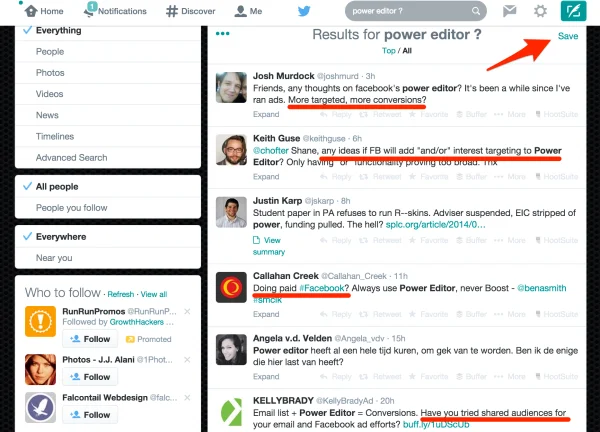
Task: Select Everywhere location option
Action: (x=108, y=236)
